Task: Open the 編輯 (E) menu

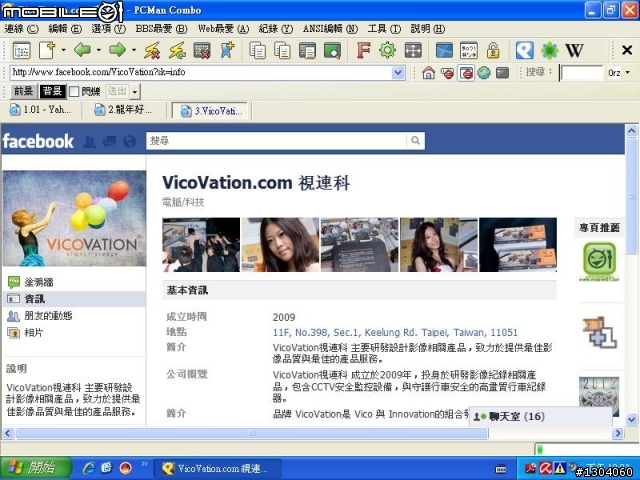Action: [65, 29]
